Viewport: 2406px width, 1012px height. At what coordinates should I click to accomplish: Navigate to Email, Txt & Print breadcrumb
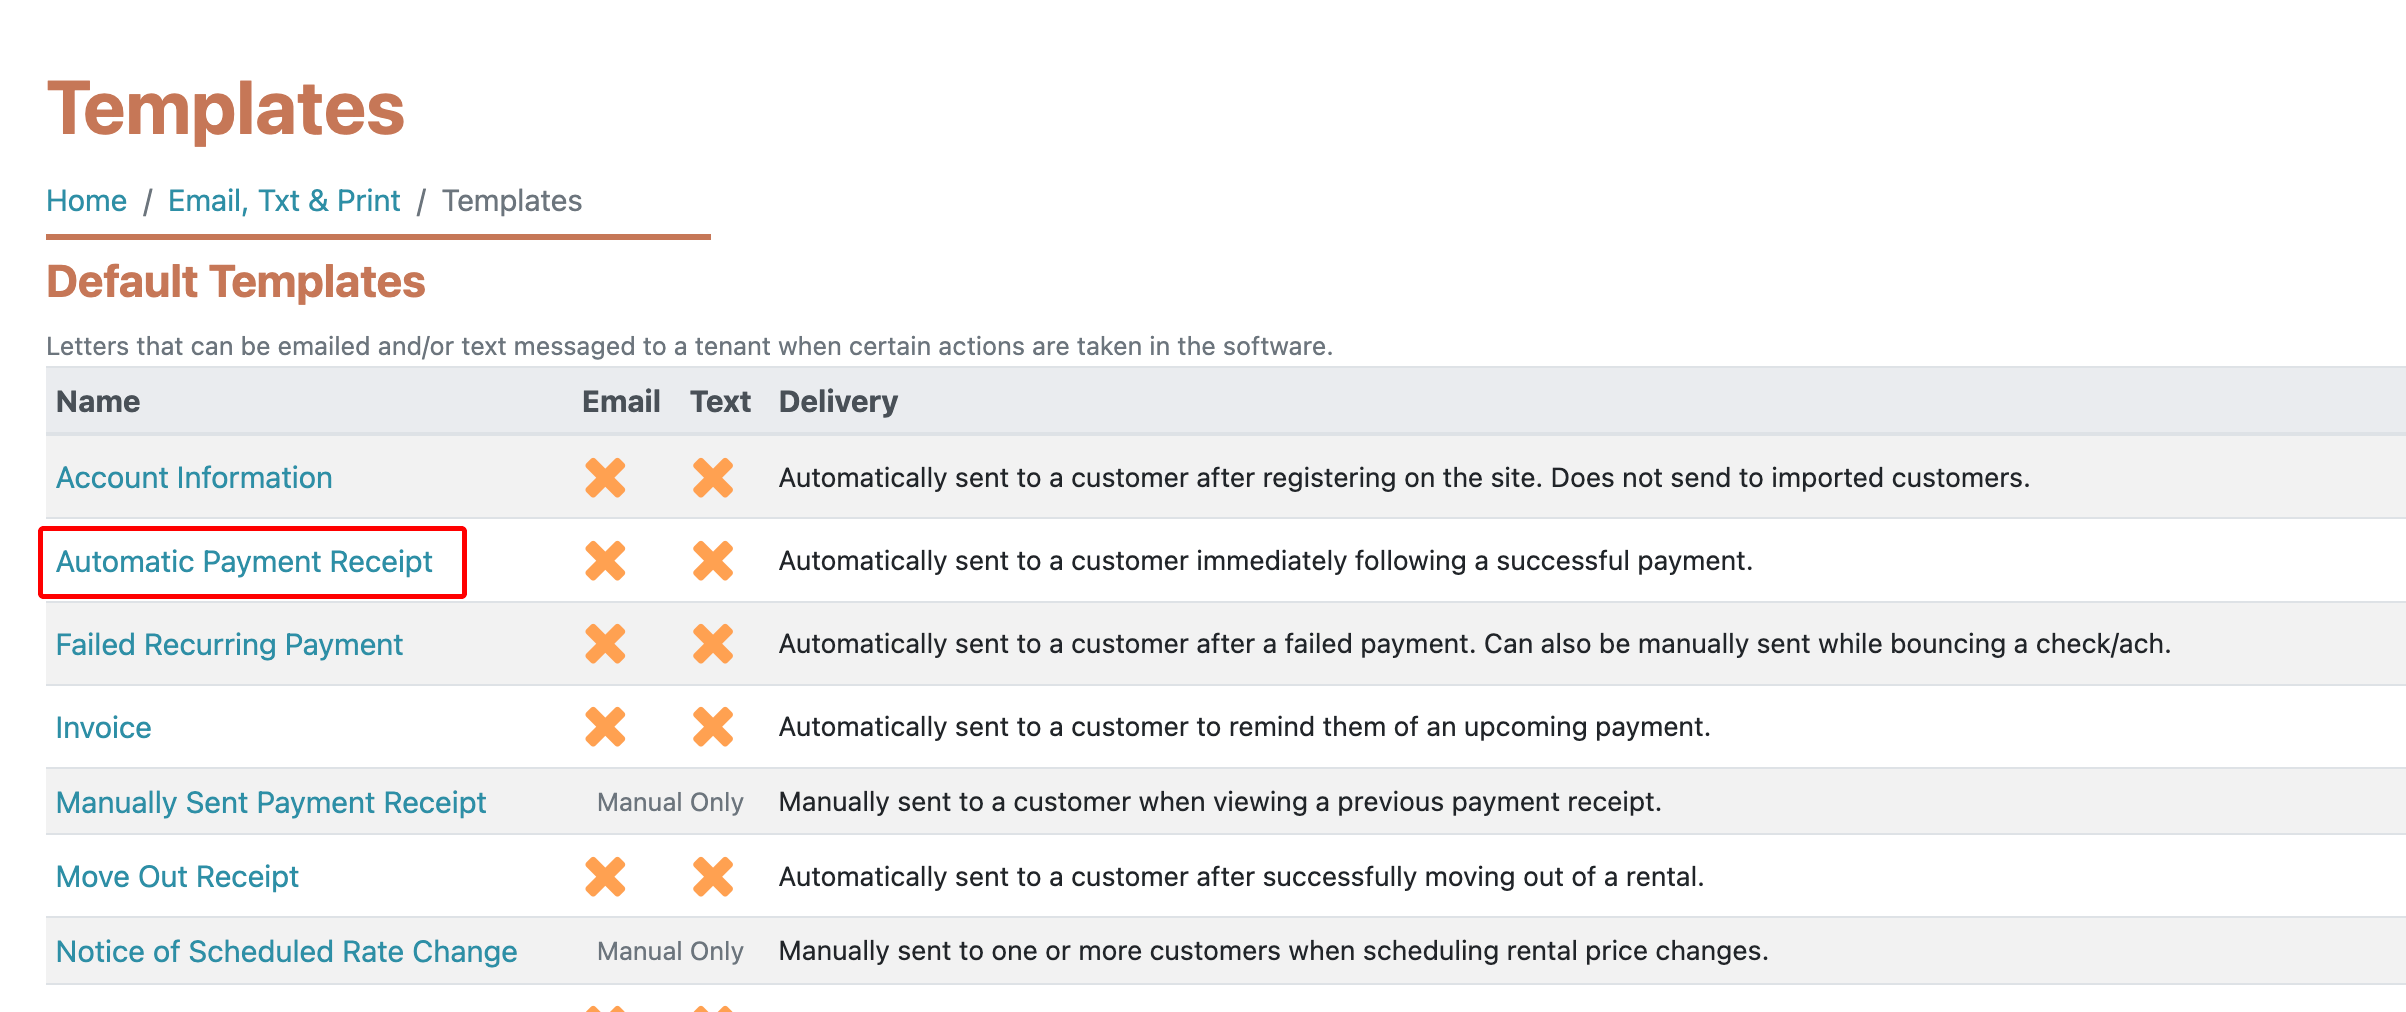pos(284,201)
